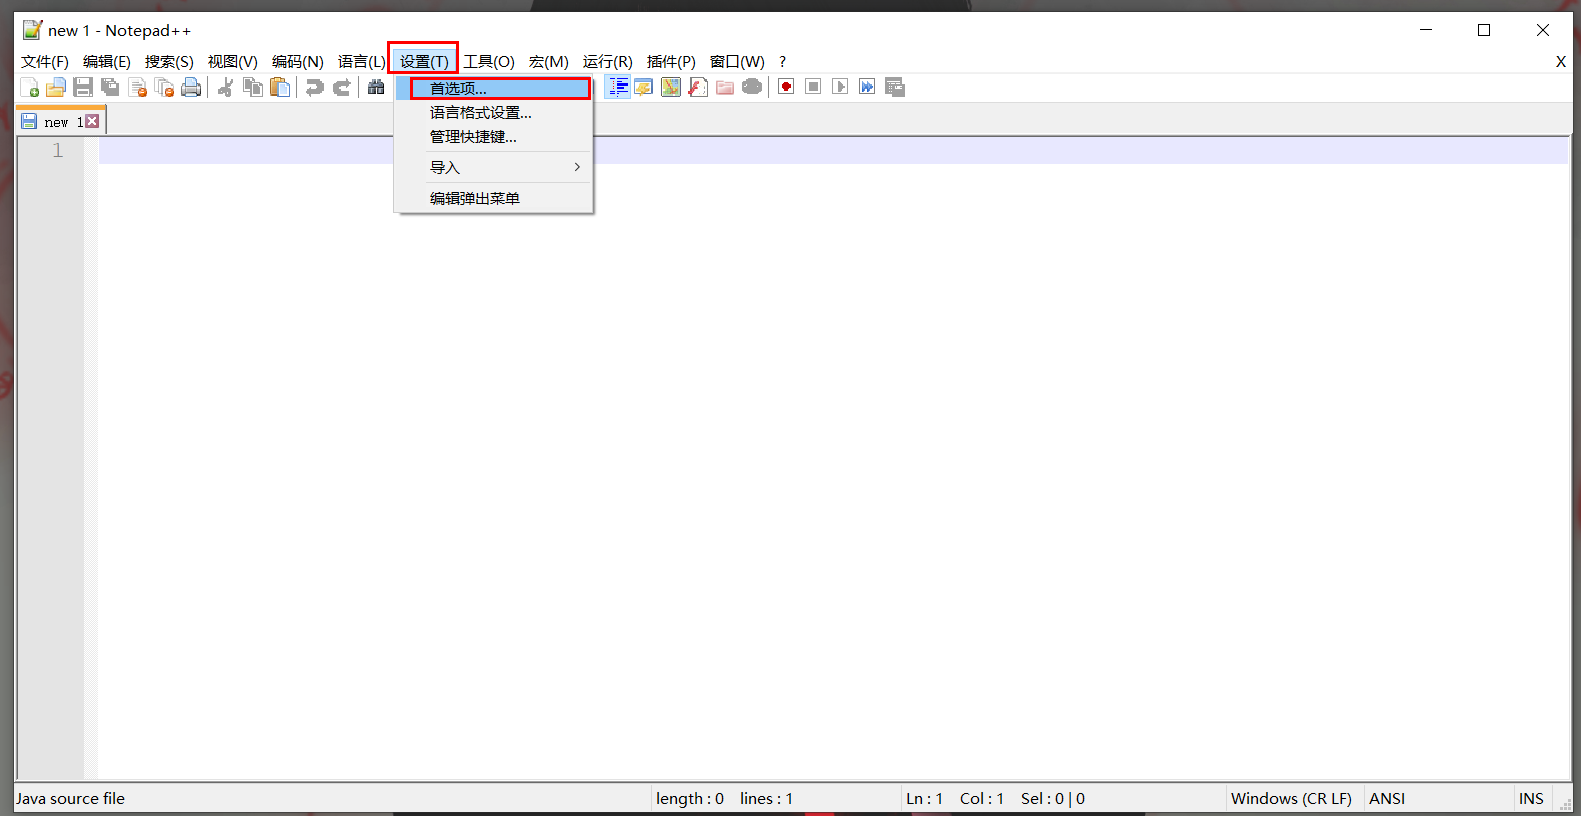Open the 工具(O) menu
Image resolution: width=1581 pixels, height=816 pixels.
pos(489,62)
